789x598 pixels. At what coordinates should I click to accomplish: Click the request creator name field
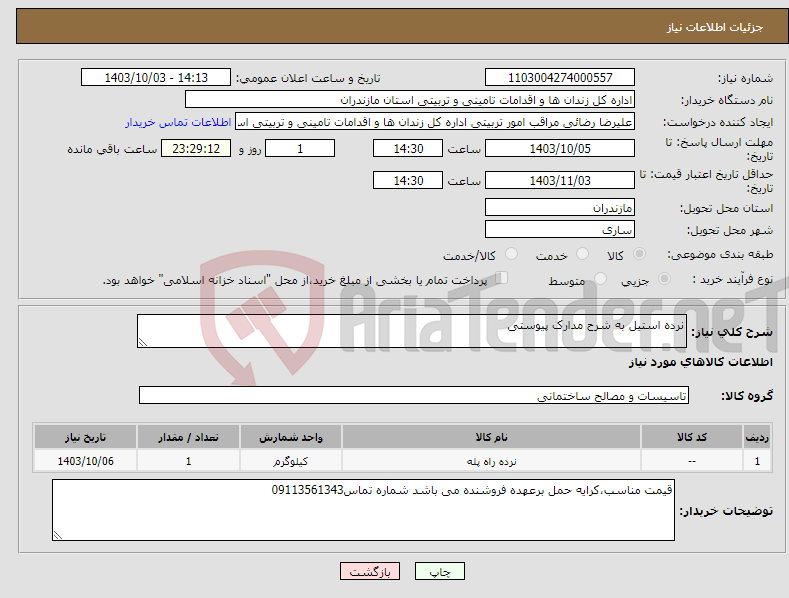435,122
